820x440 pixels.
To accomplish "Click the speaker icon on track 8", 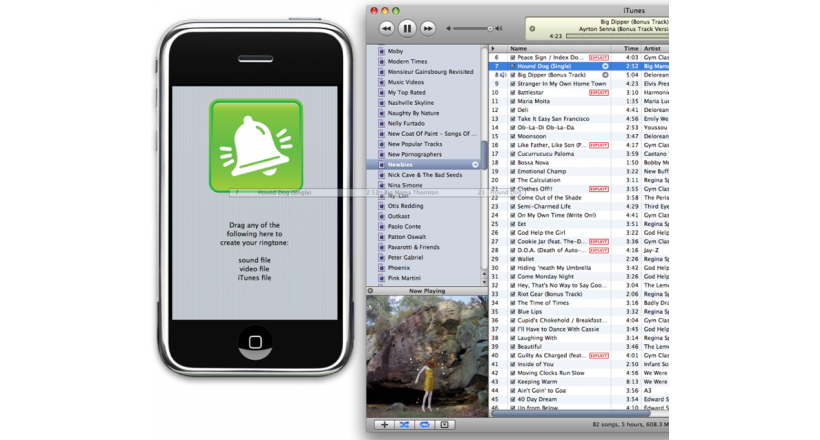I will 503,75.
